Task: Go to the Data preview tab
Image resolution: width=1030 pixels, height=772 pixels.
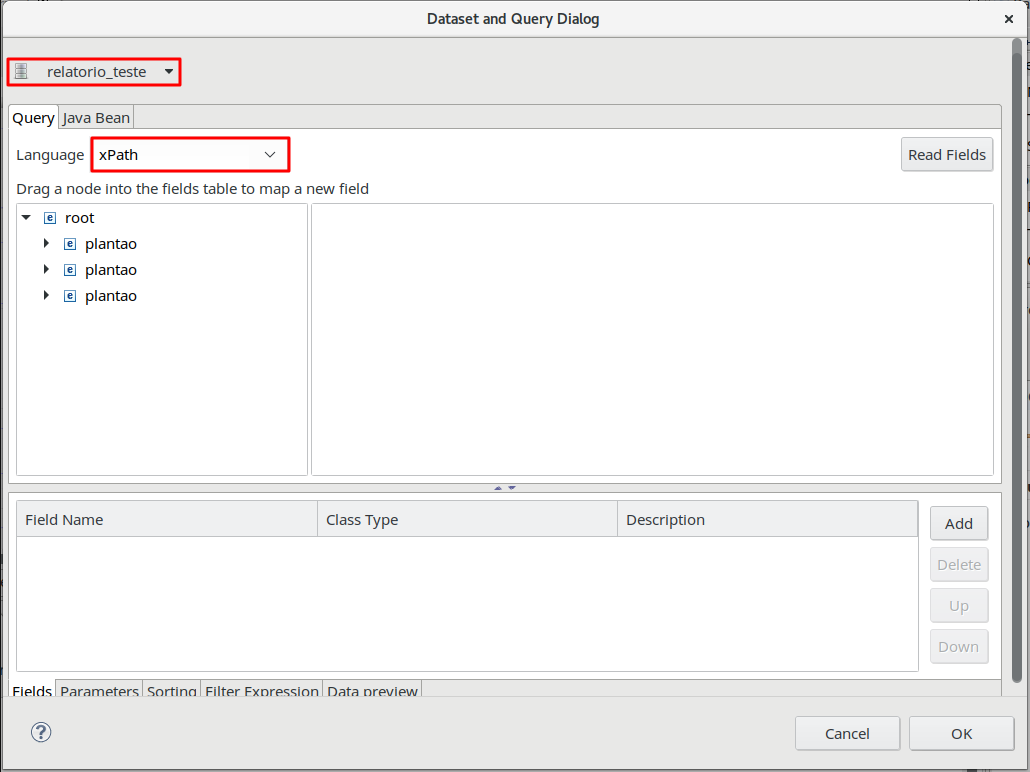Action: [x=372, y=691]
